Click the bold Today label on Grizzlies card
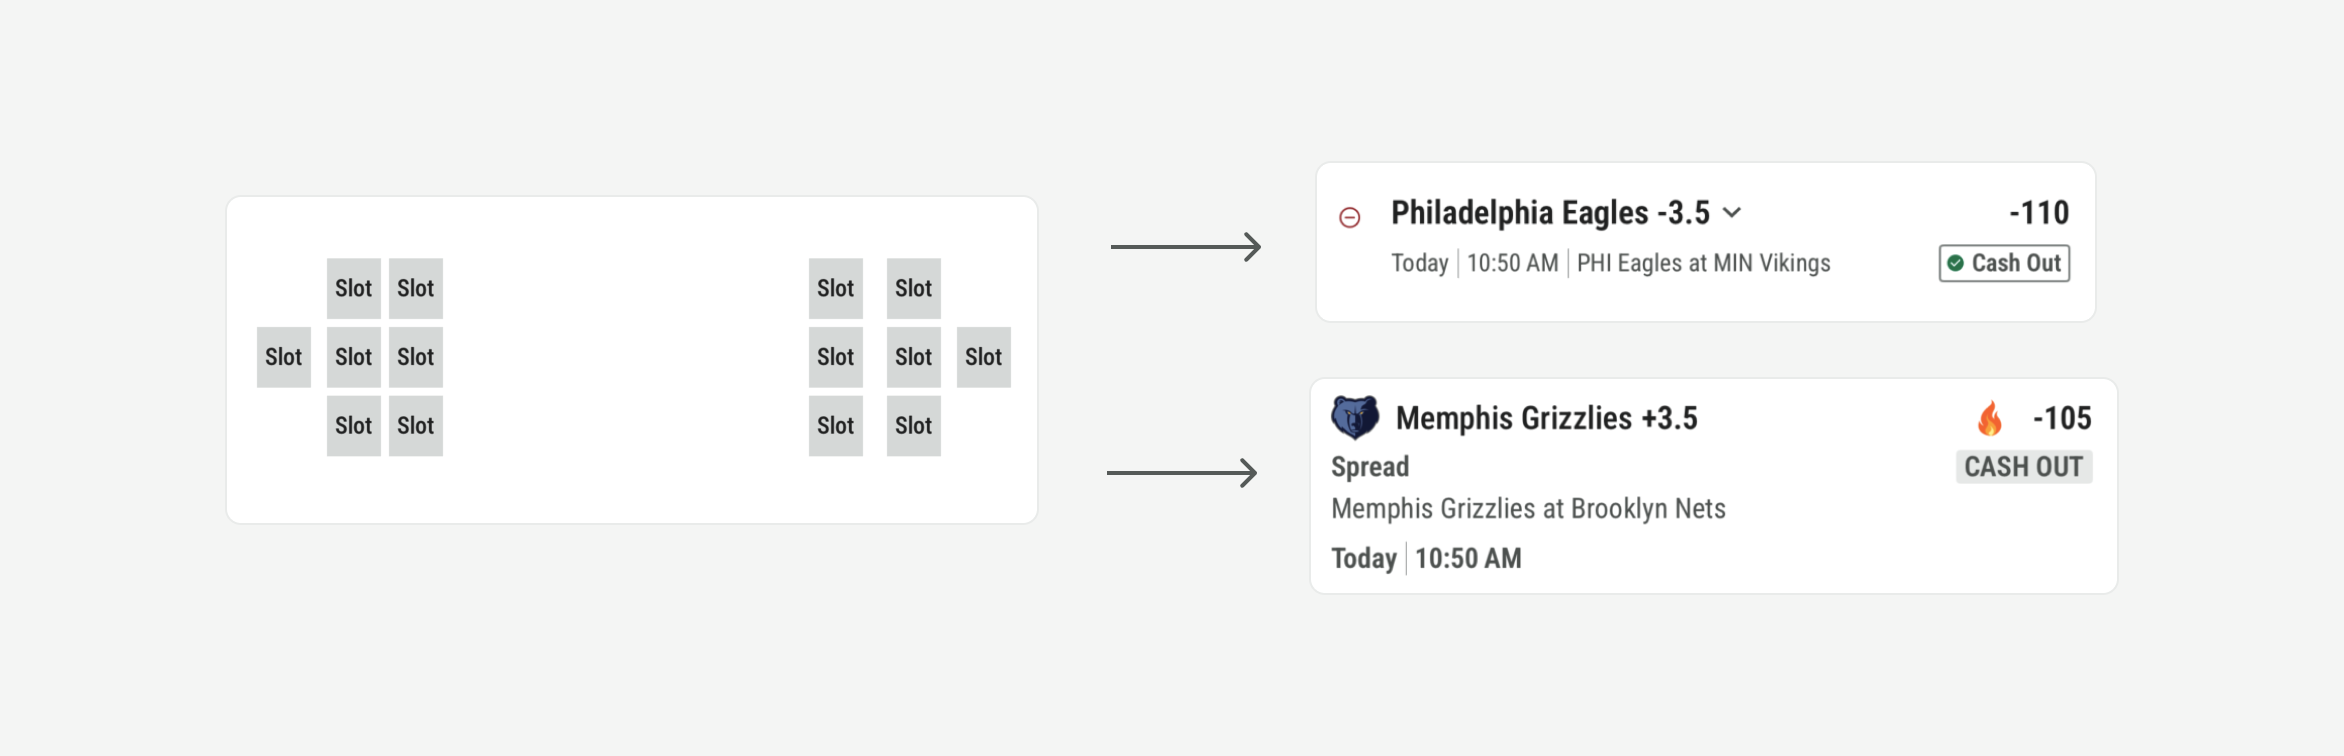The width and height of the screenshot is (2344, 756). 1364,558
